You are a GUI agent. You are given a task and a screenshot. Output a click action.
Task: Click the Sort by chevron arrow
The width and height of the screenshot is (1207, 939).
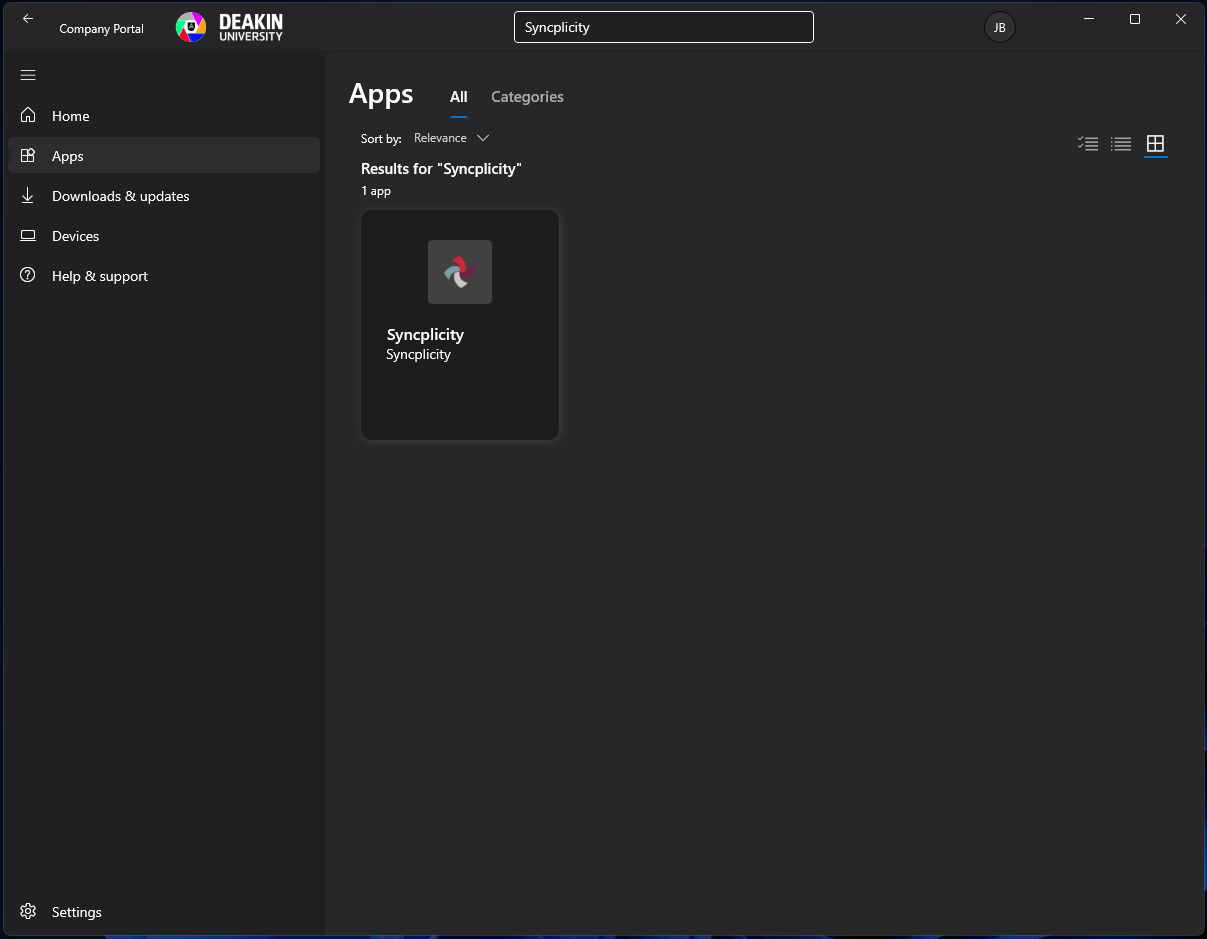point(483,138)
